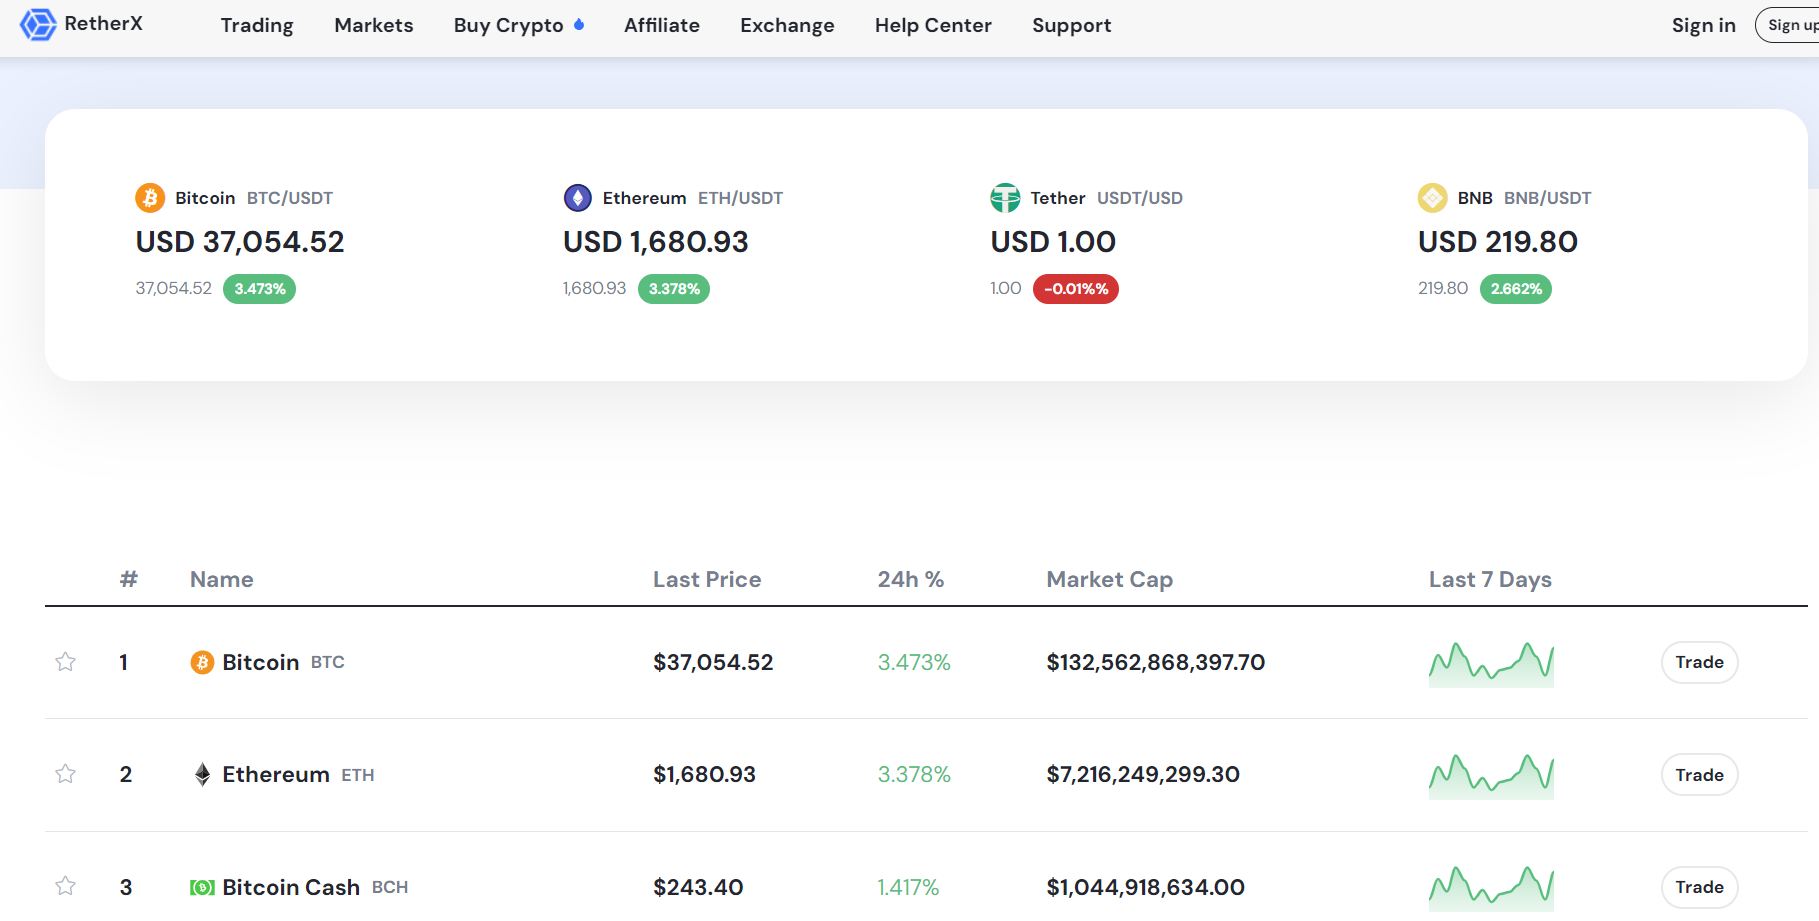
Task: Open the Support nav item
Action: pyautogui.click(x=1072, y=25)
